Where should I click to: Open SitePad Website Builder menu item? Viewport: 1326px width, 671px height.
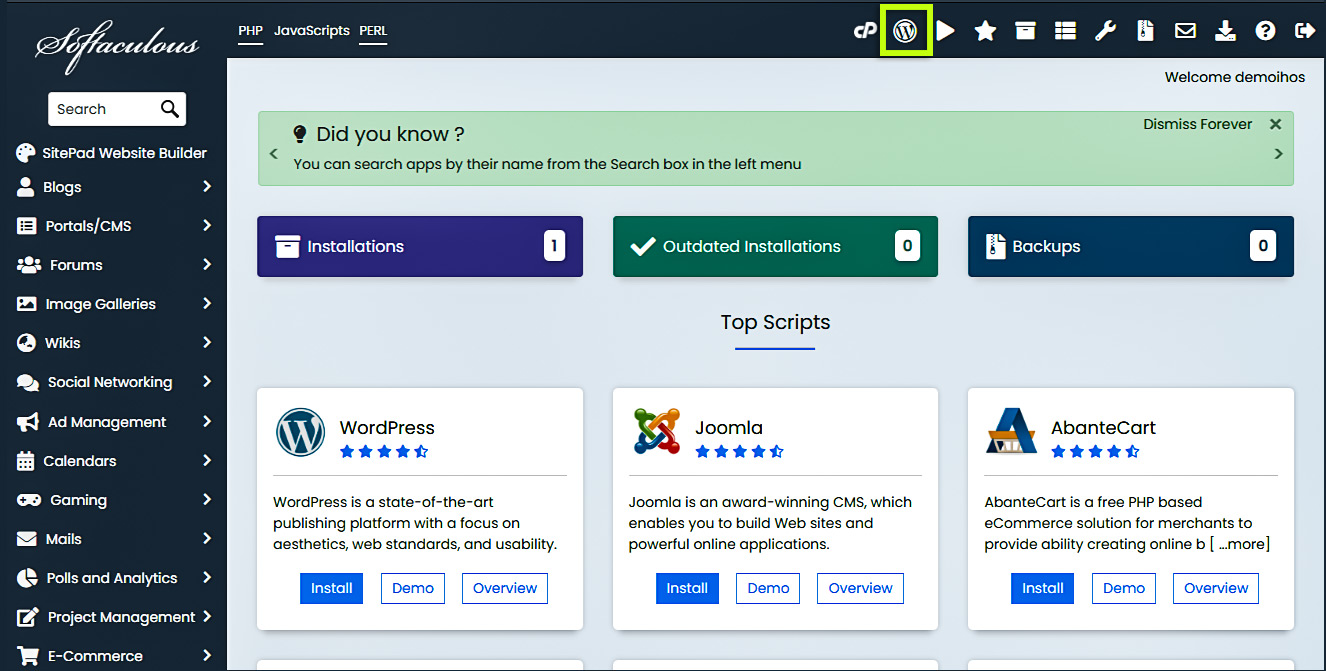tap(113, 153)
